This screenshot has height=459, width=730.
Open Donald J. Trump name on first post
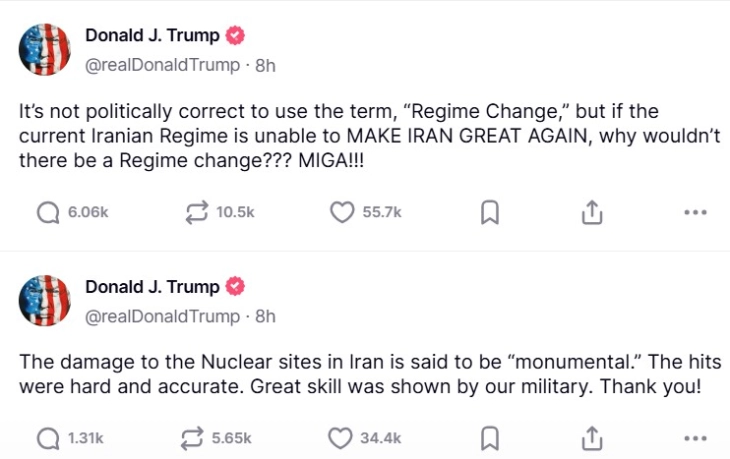click(x=152, y=36)
